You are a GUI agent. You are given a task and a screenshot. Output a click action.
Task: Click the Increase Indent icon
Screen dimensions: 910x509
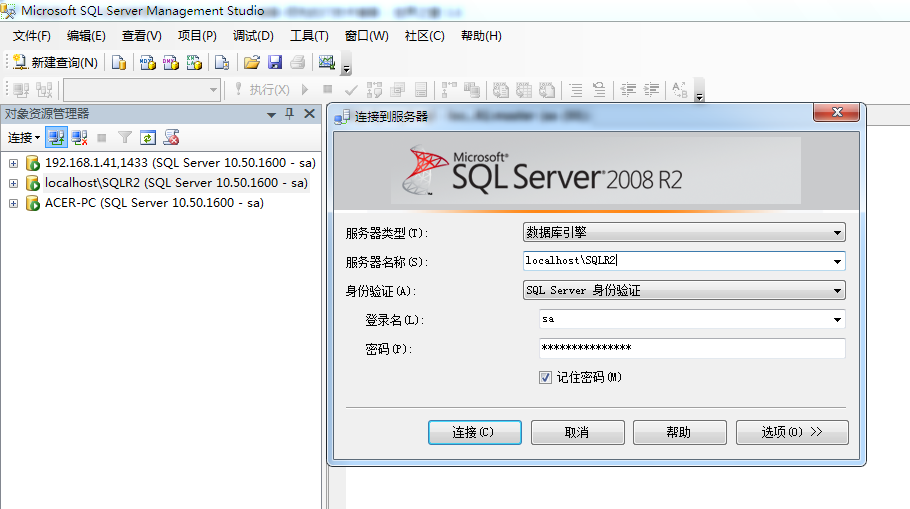click(x=651, y=90)
